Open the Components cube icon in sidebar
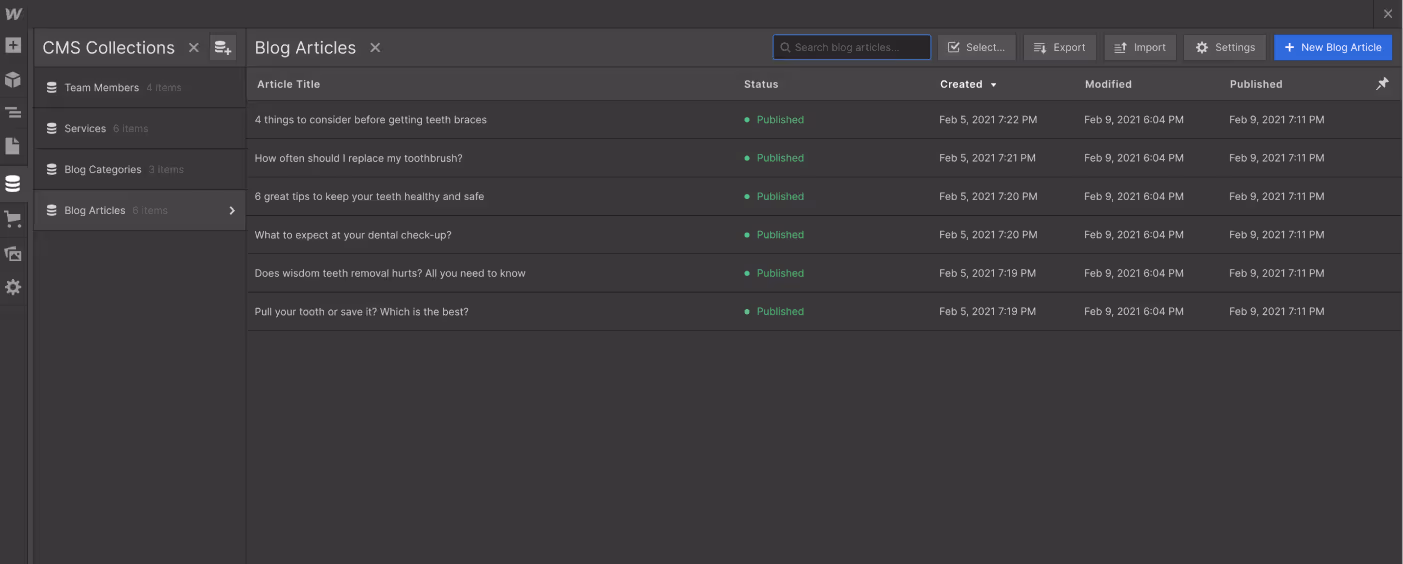Screen dimensions: 1403x564 (13, 80)
